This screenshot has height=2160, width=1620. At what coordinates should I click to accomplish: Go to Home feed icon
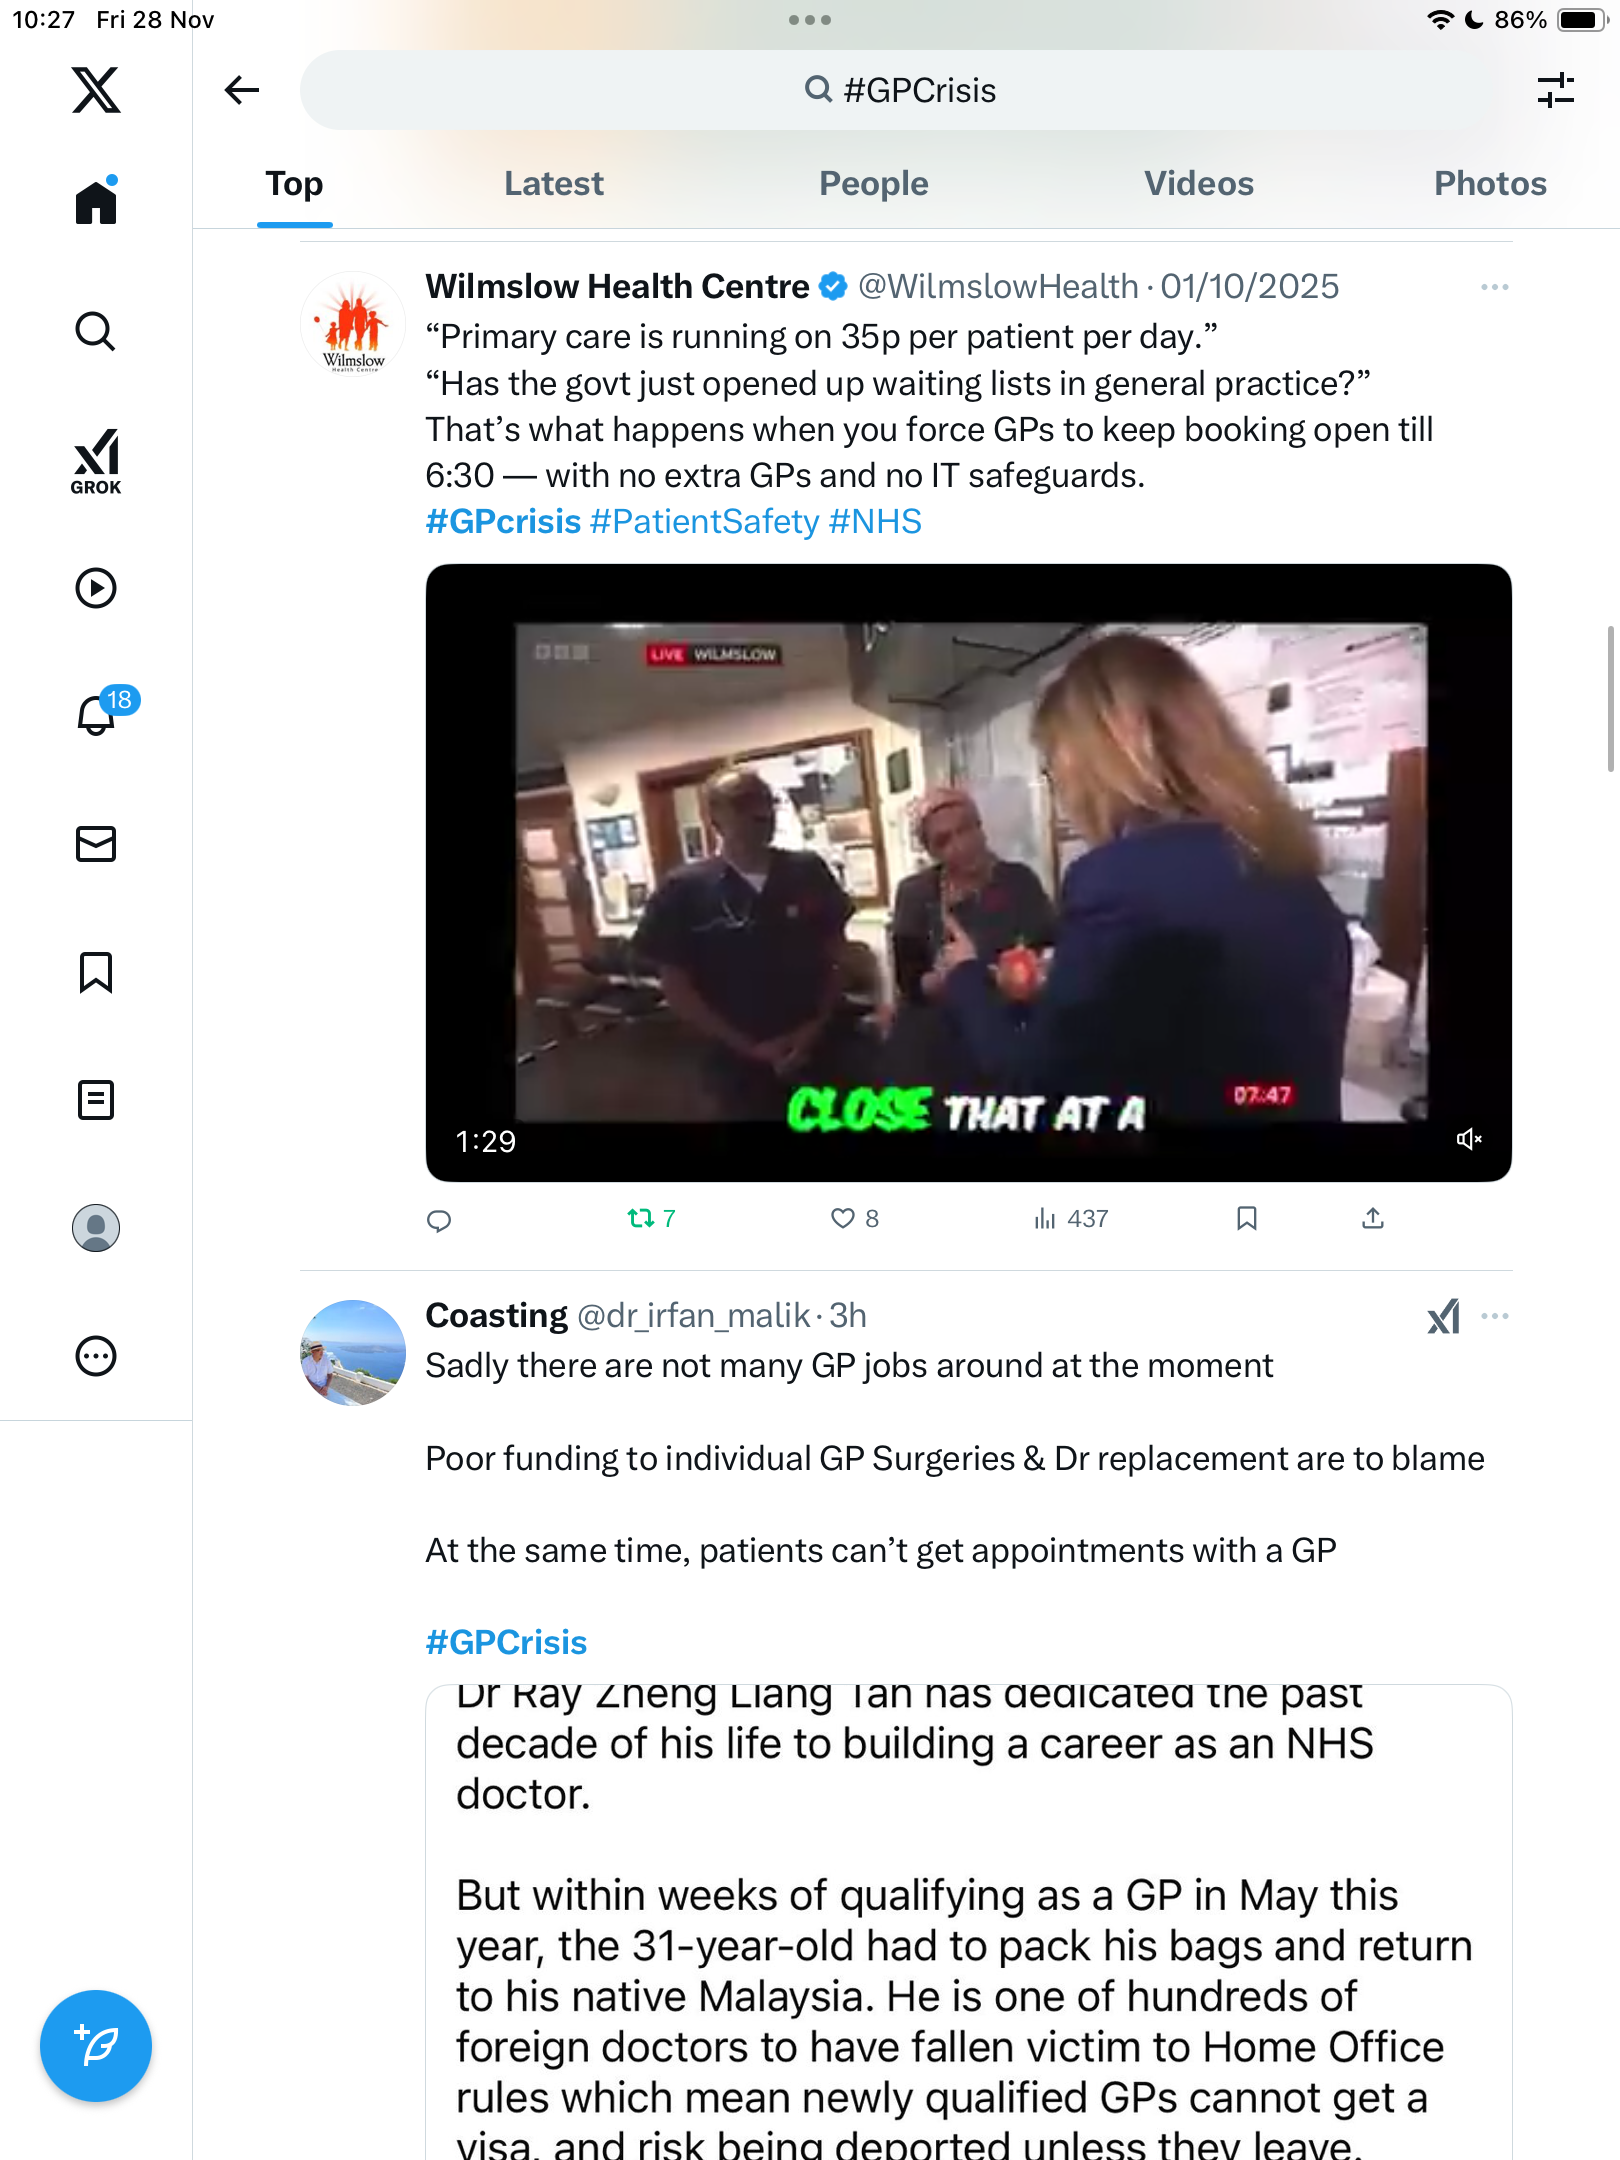[x=96, y=200]
